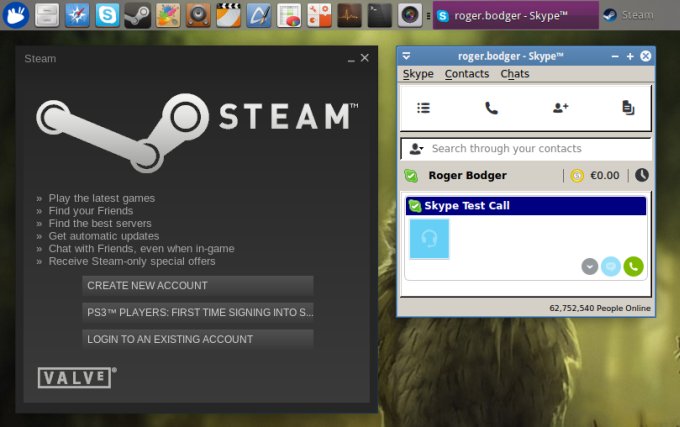
Task: Click the blue chat bubble button for test call
Action: coord(611,266)
